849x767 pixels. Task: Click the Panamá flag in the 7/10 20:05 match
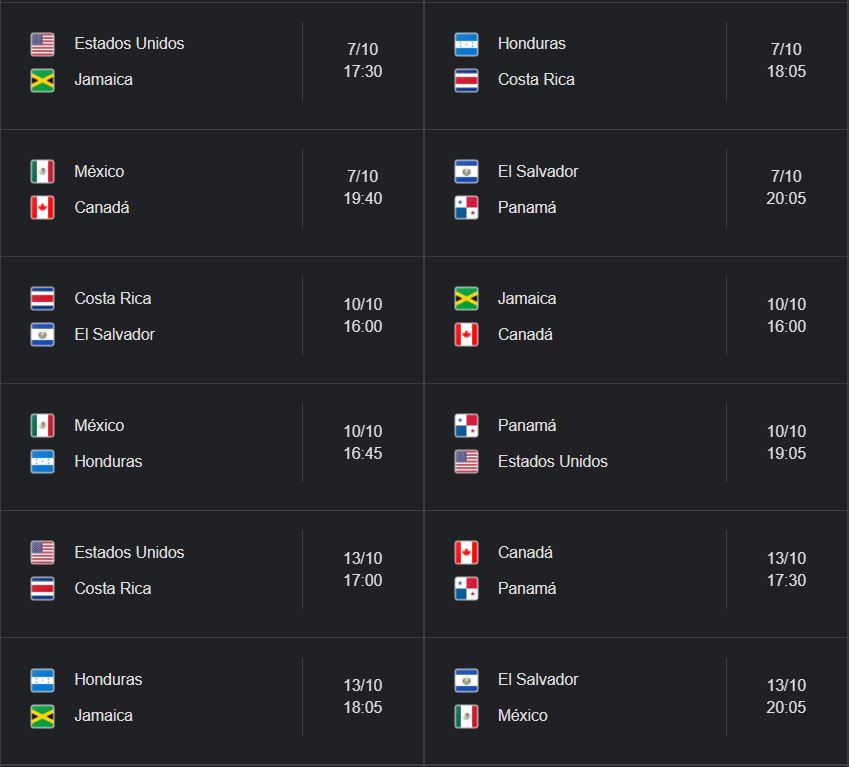coord(466,208)
